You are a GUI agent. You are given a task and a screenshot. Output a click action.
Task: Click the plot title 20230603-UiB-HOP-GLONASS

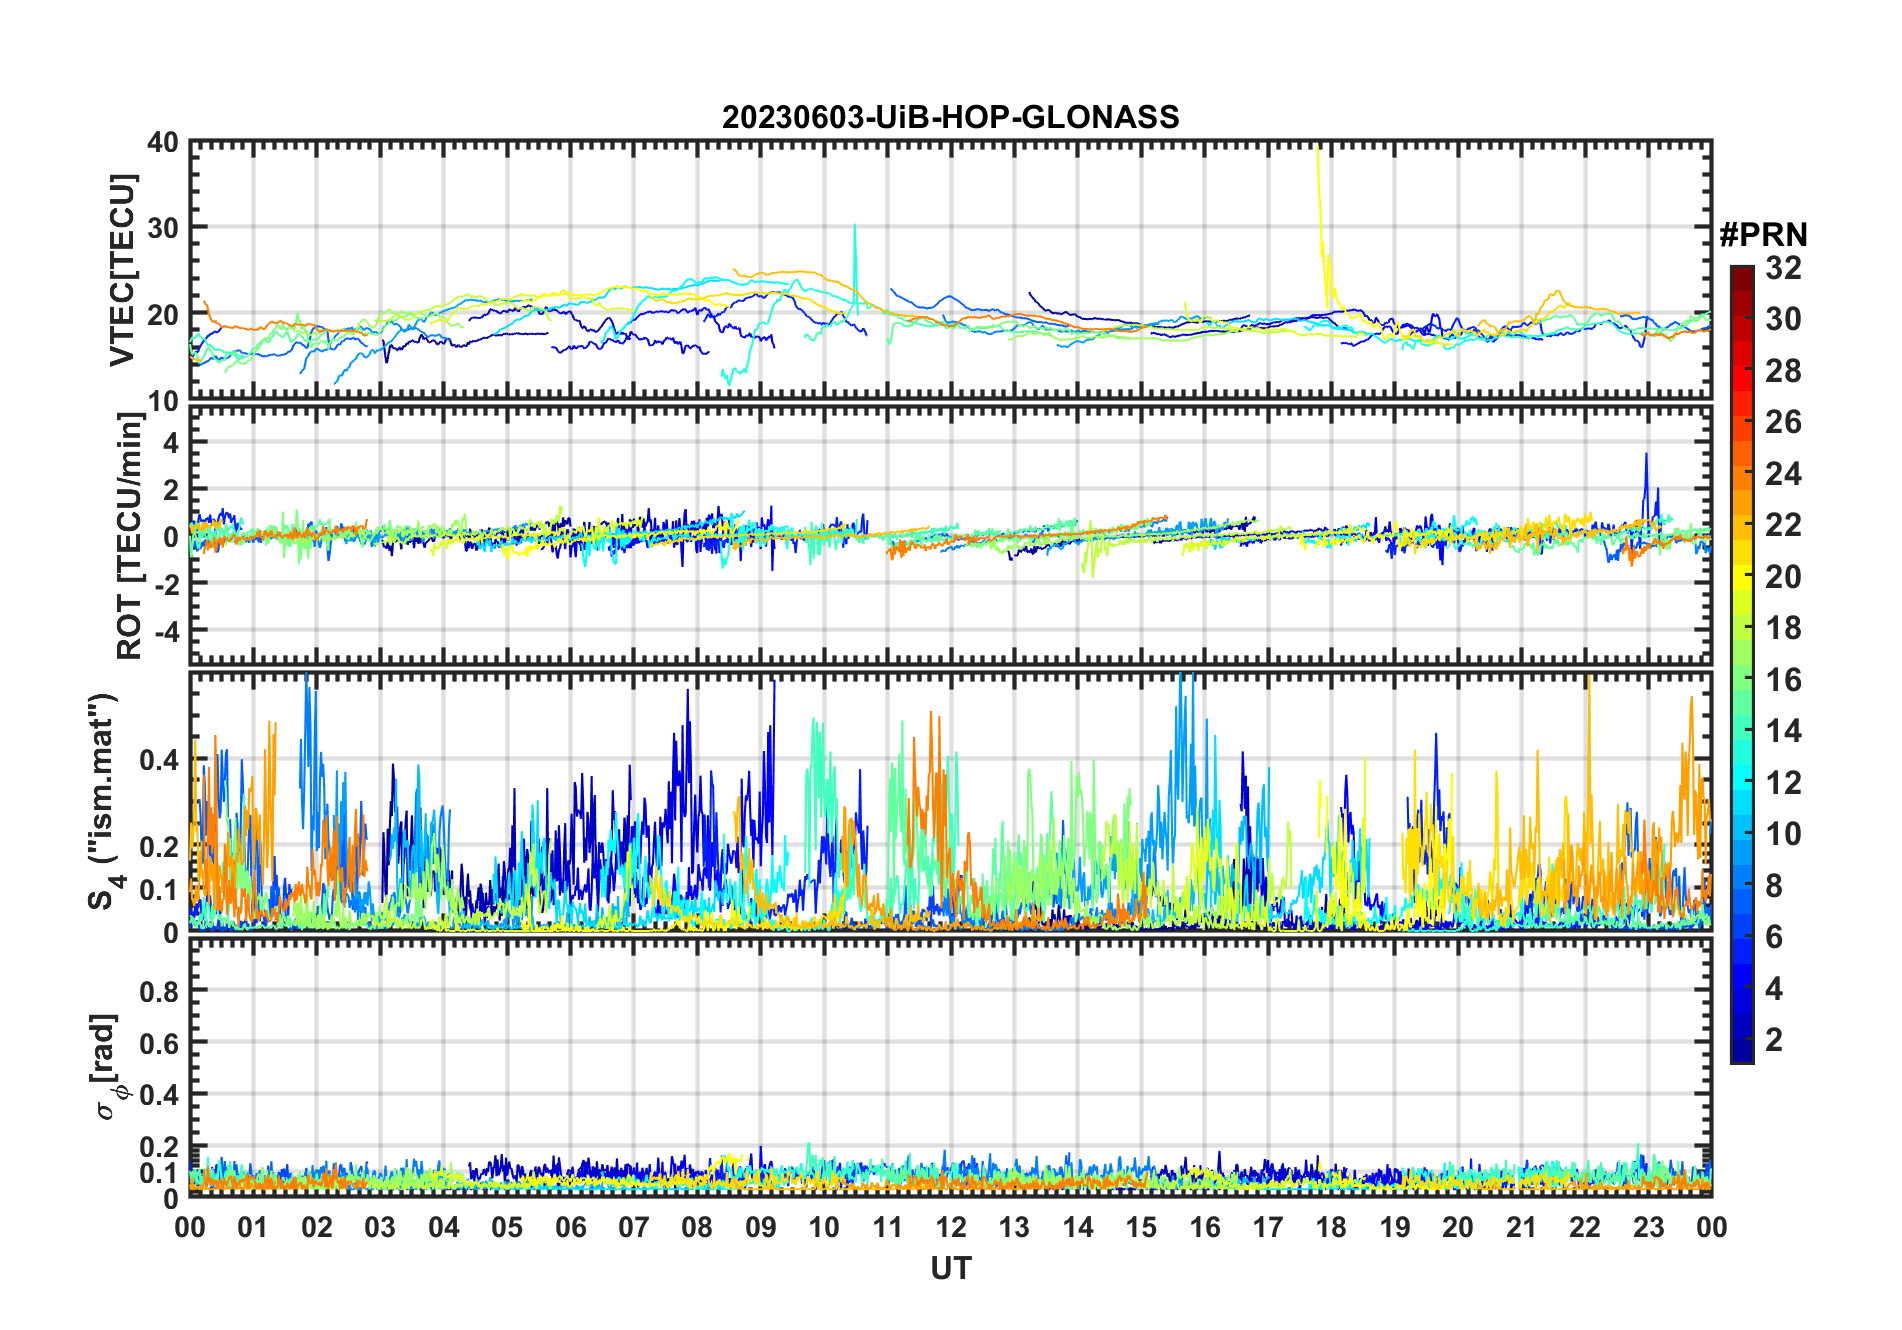pos(950,117)
